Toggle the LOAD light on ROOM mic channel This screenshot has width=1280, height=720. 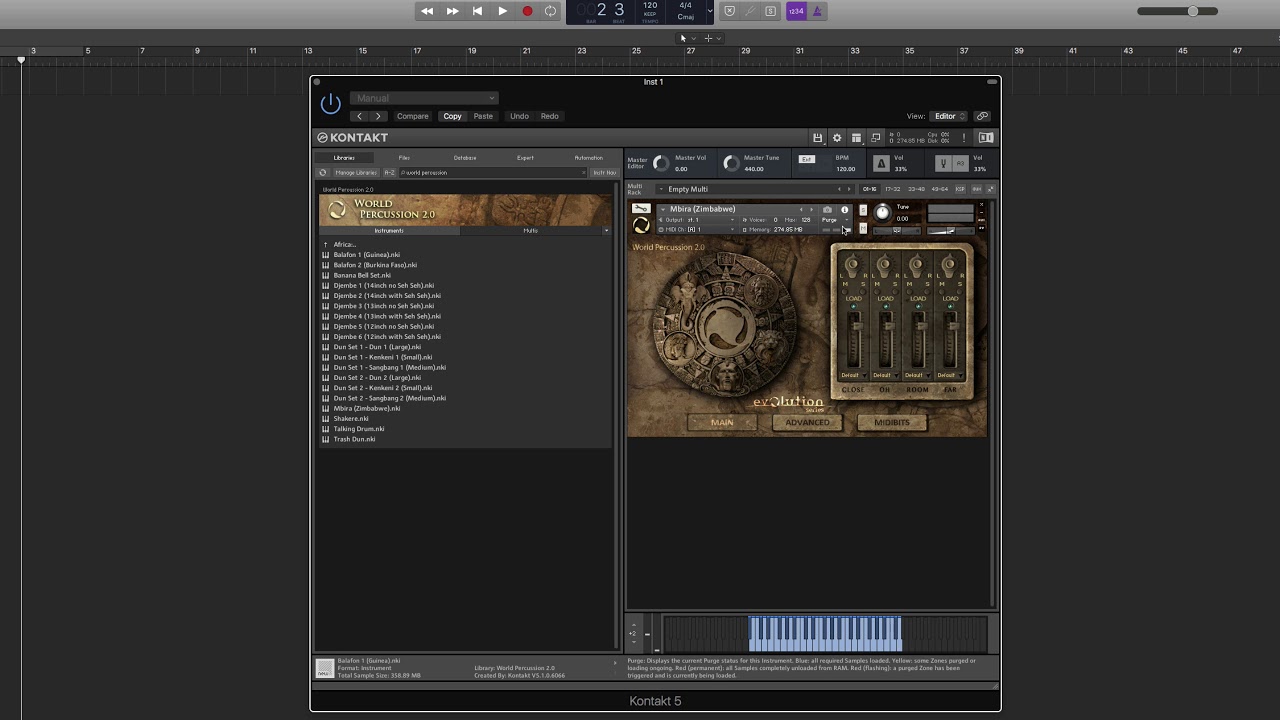[x=918, y=306]
